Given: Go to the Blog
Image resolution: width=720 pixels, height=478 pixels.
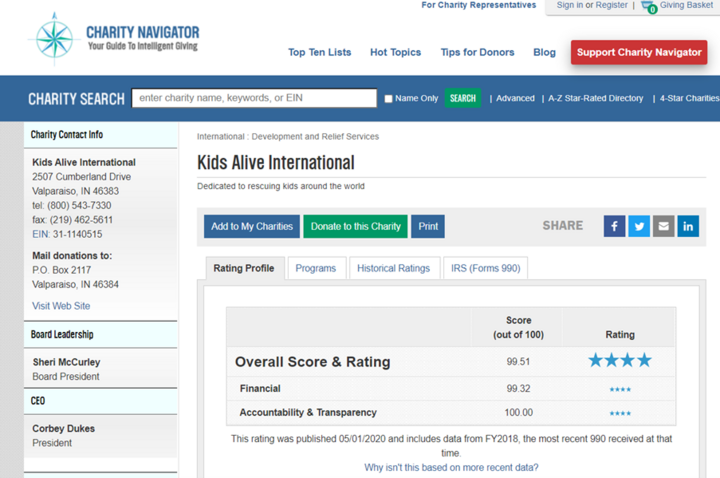Looking at the screenshot, I should (x=544, y=52).
